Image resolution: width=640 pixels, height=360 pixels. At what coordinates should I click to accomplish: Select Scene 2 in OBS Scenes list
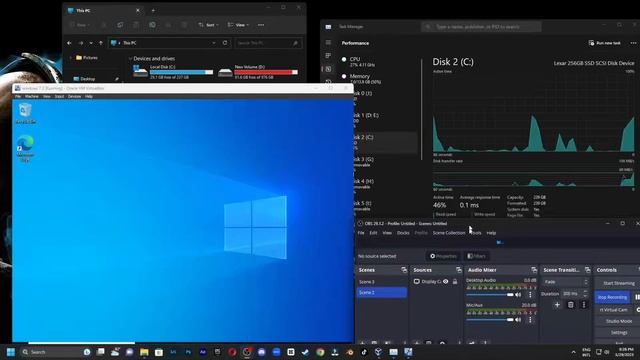382,293
